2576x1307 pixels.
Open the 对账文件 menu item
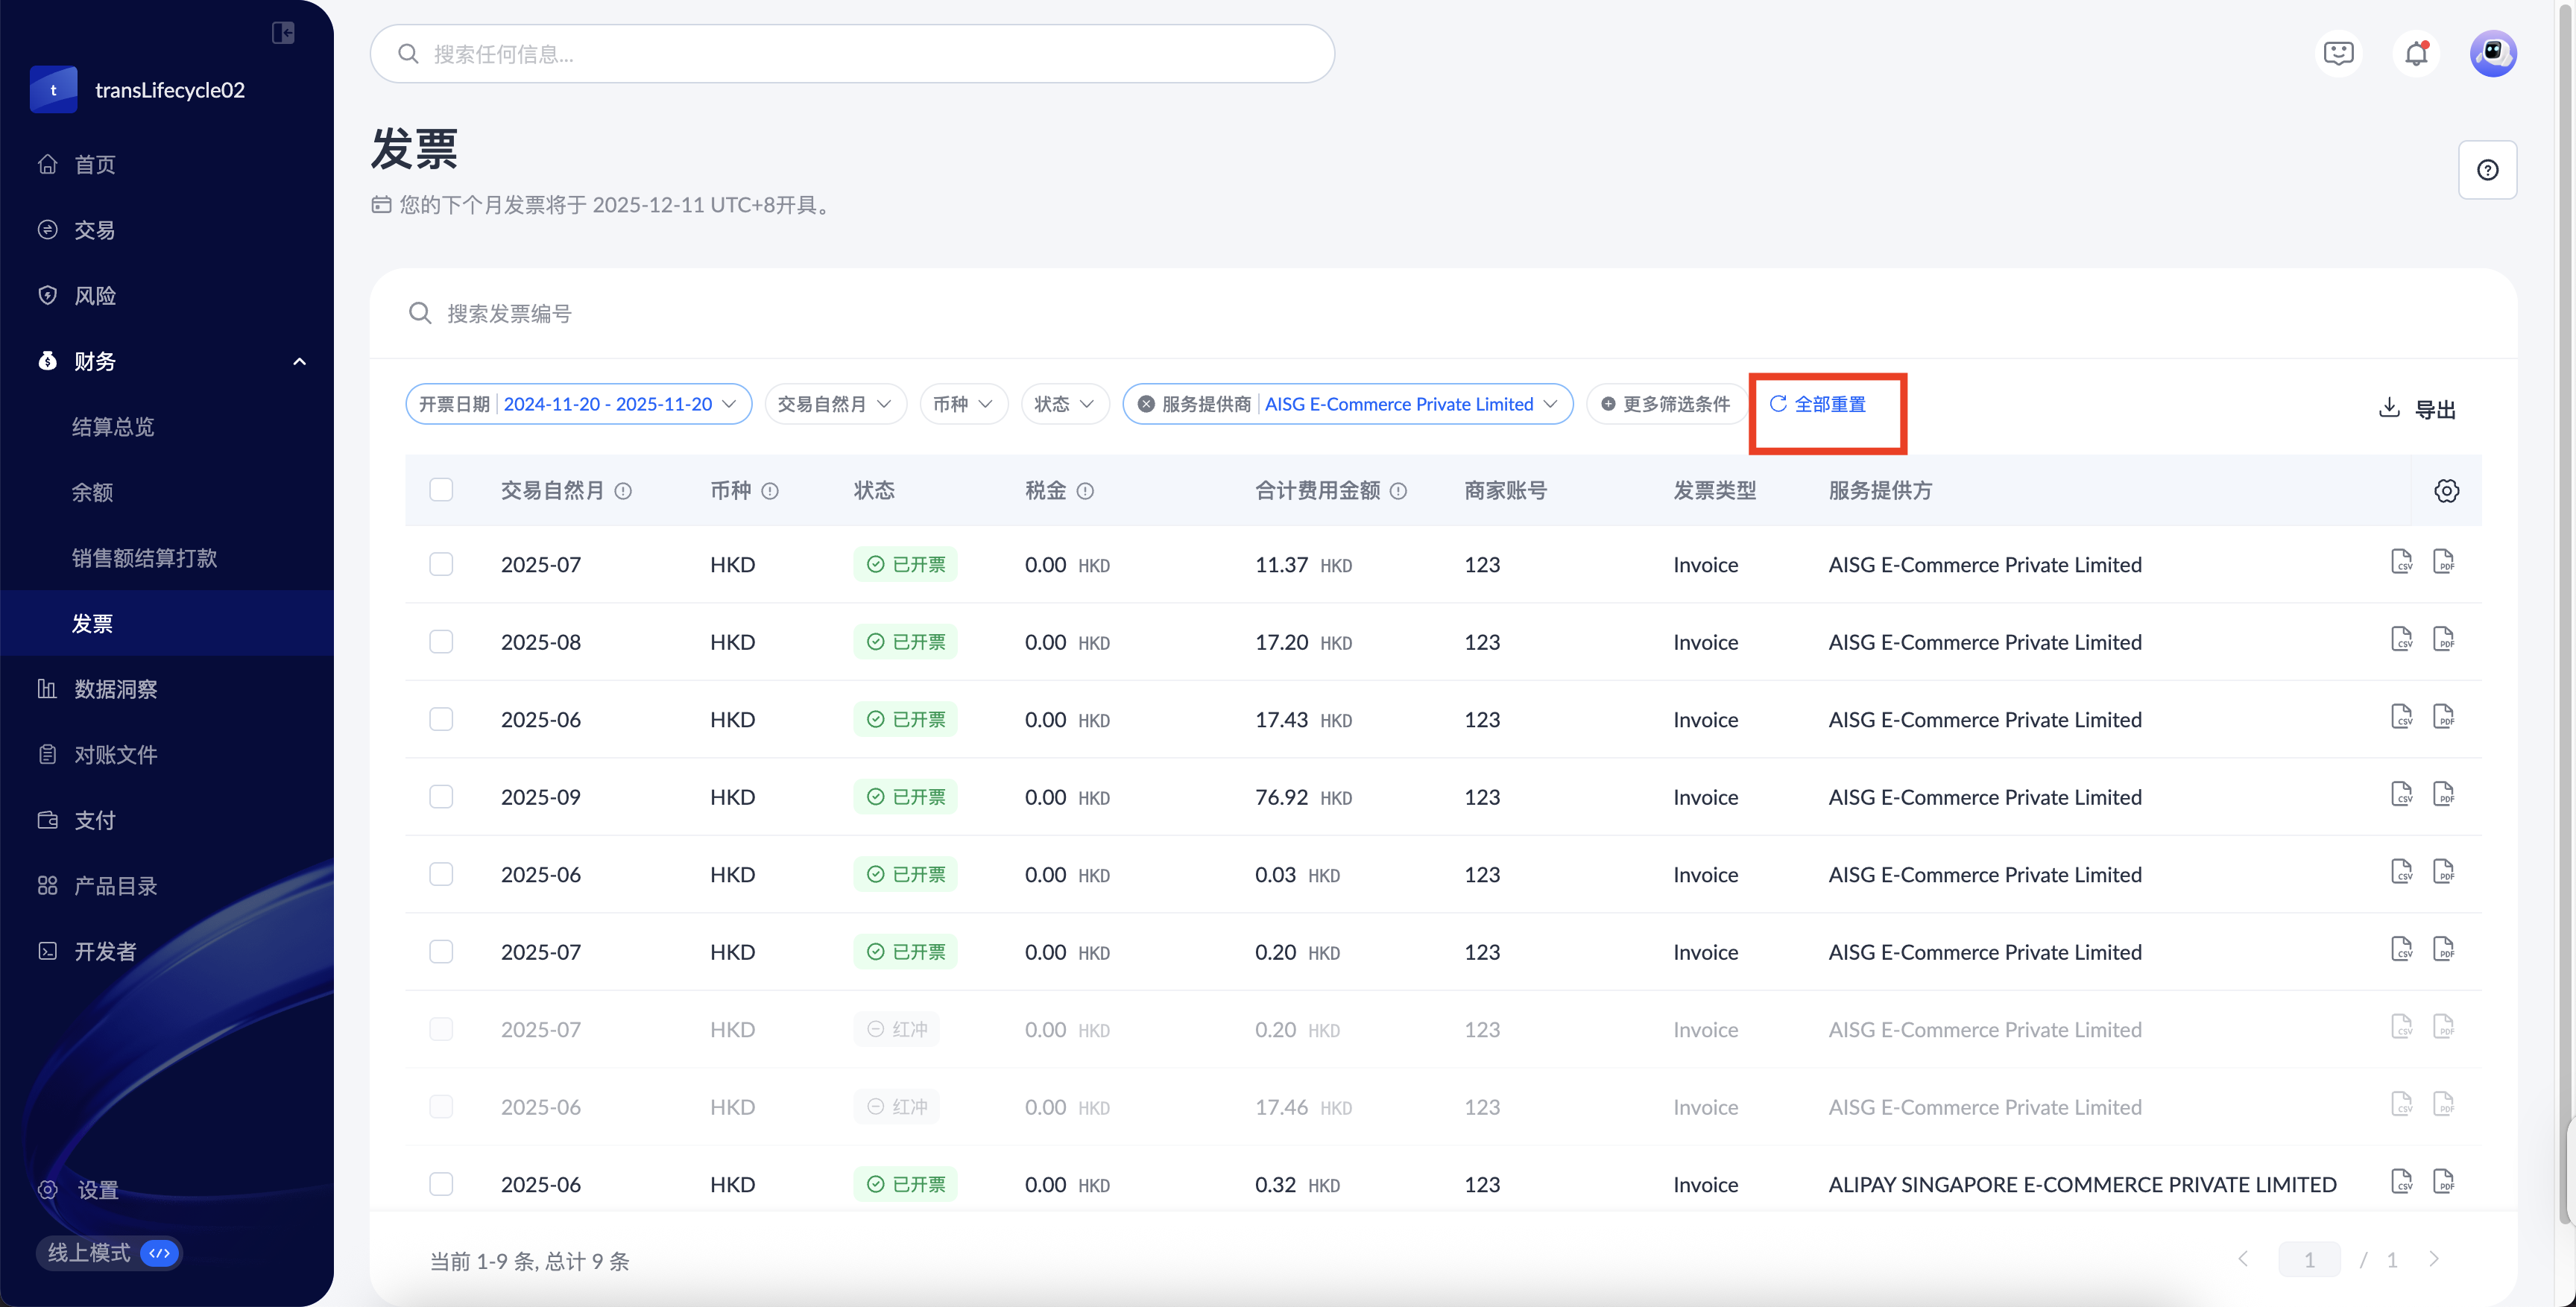pos(115,755)
